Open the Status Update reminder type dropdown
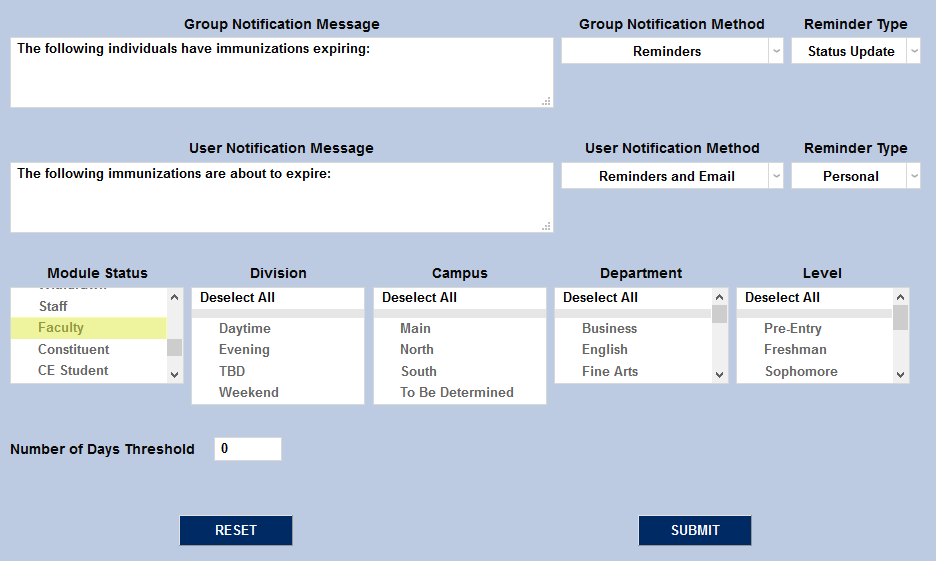 click(855, 51)
